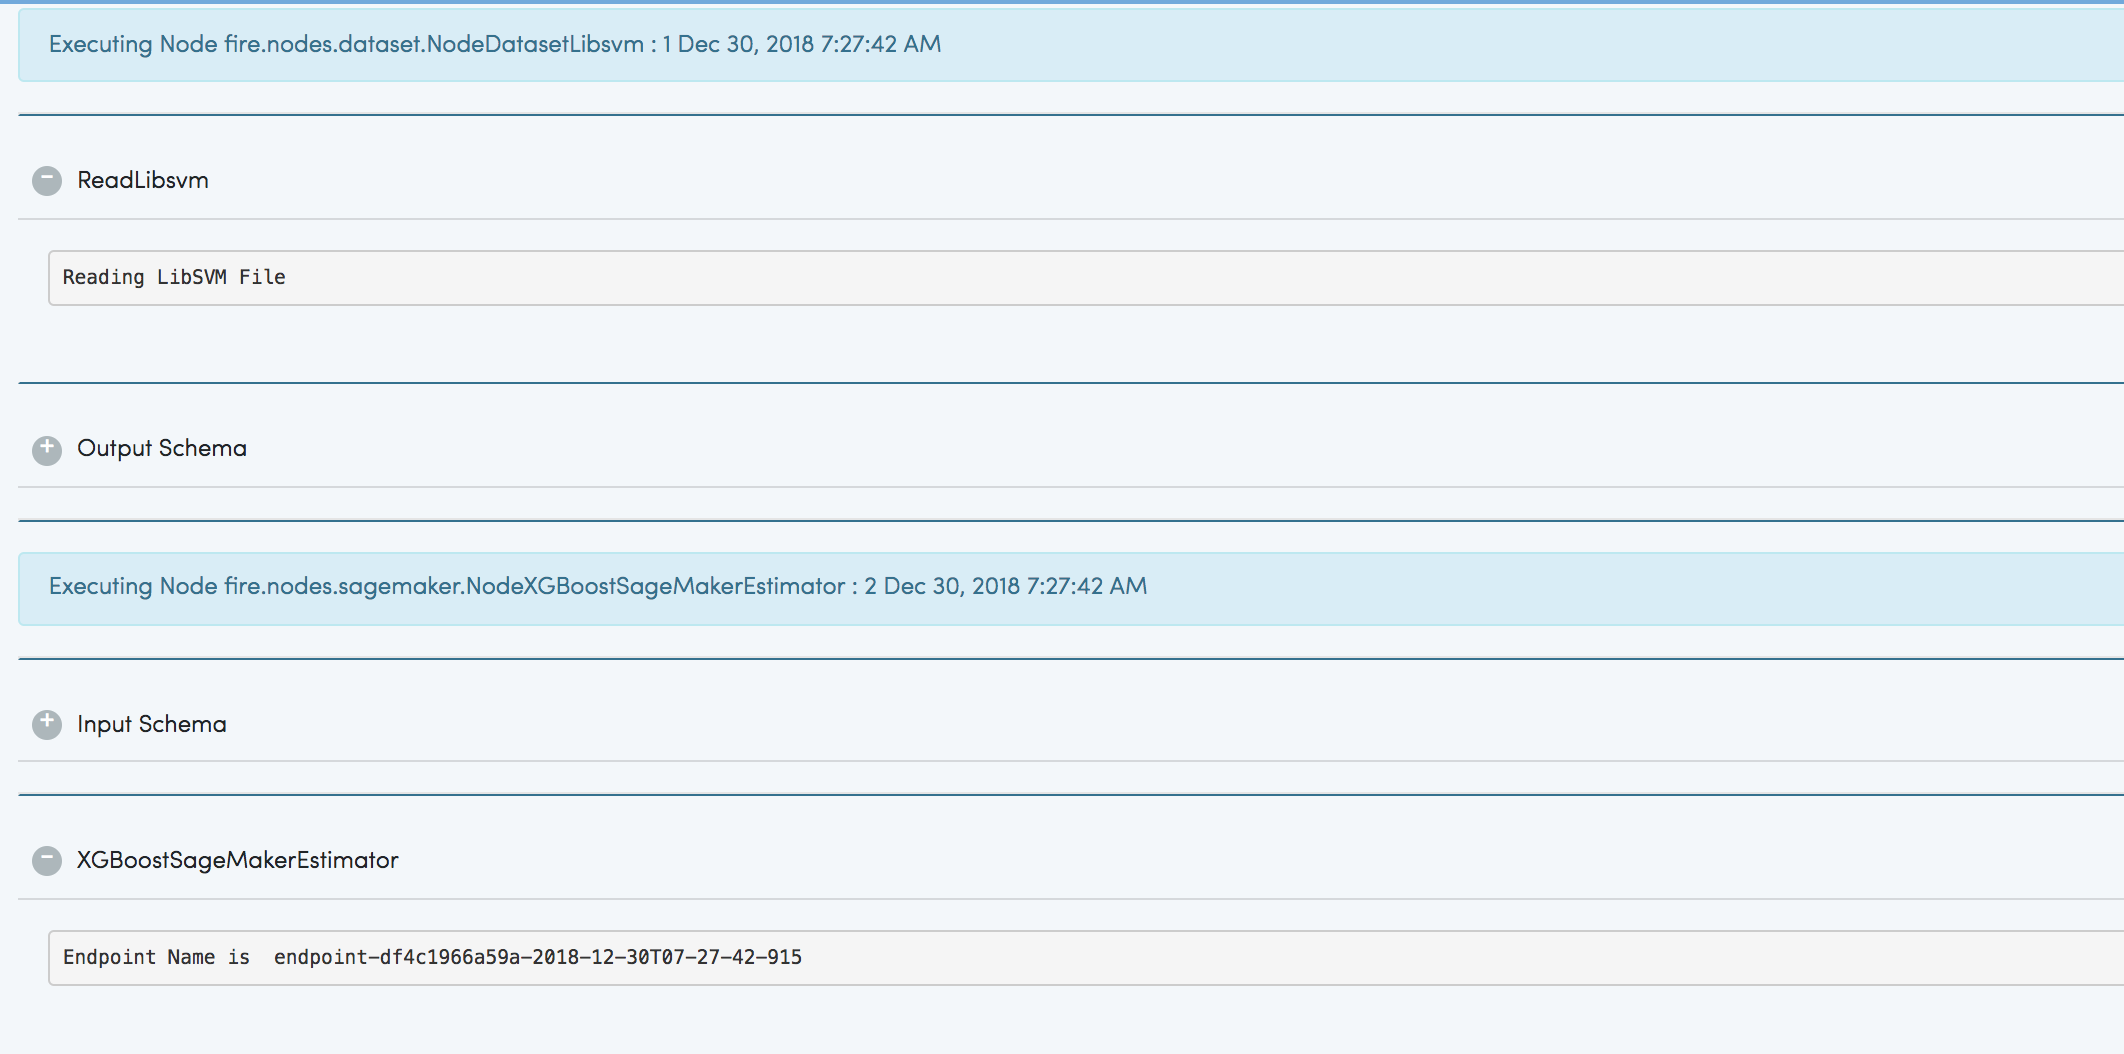Collapse the XGBoostSageMakerEstimator minus icon
The image size is (2124, 1054).
47,861
